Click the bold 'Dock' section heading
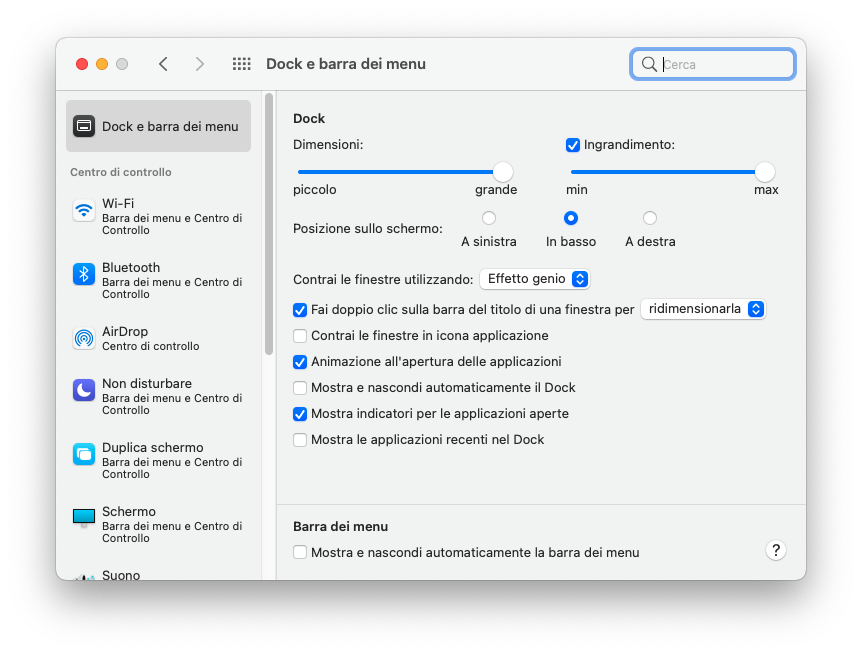 [309, 119]
